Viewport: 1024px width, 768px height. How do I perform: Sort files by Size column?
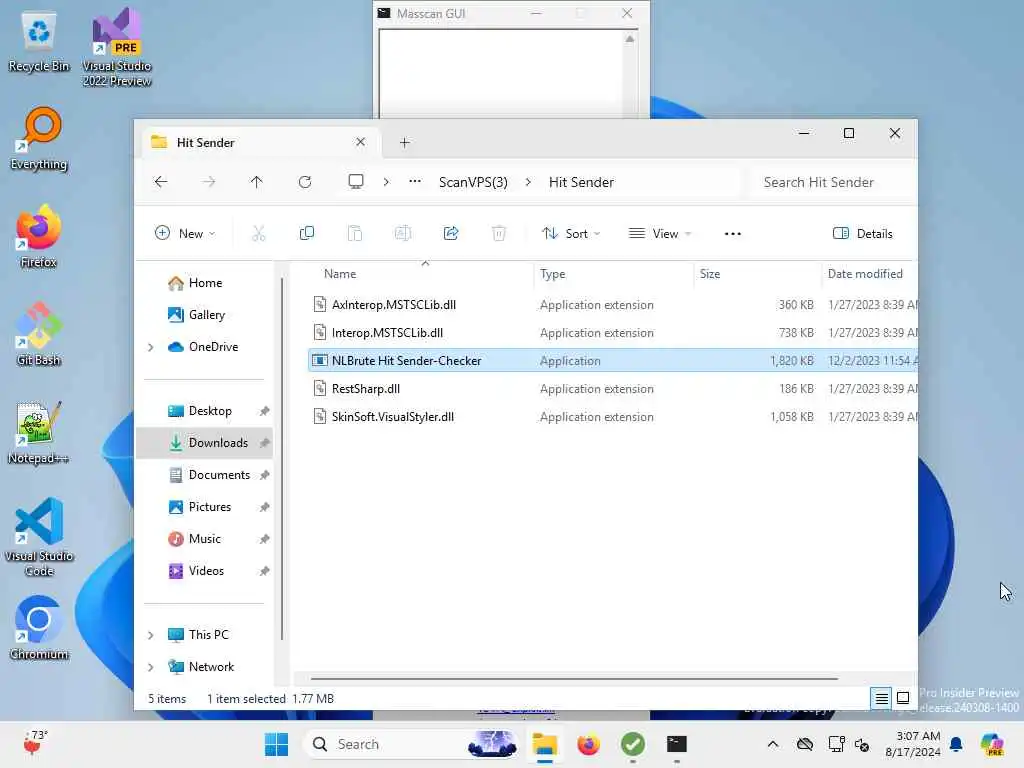[758, 274]
